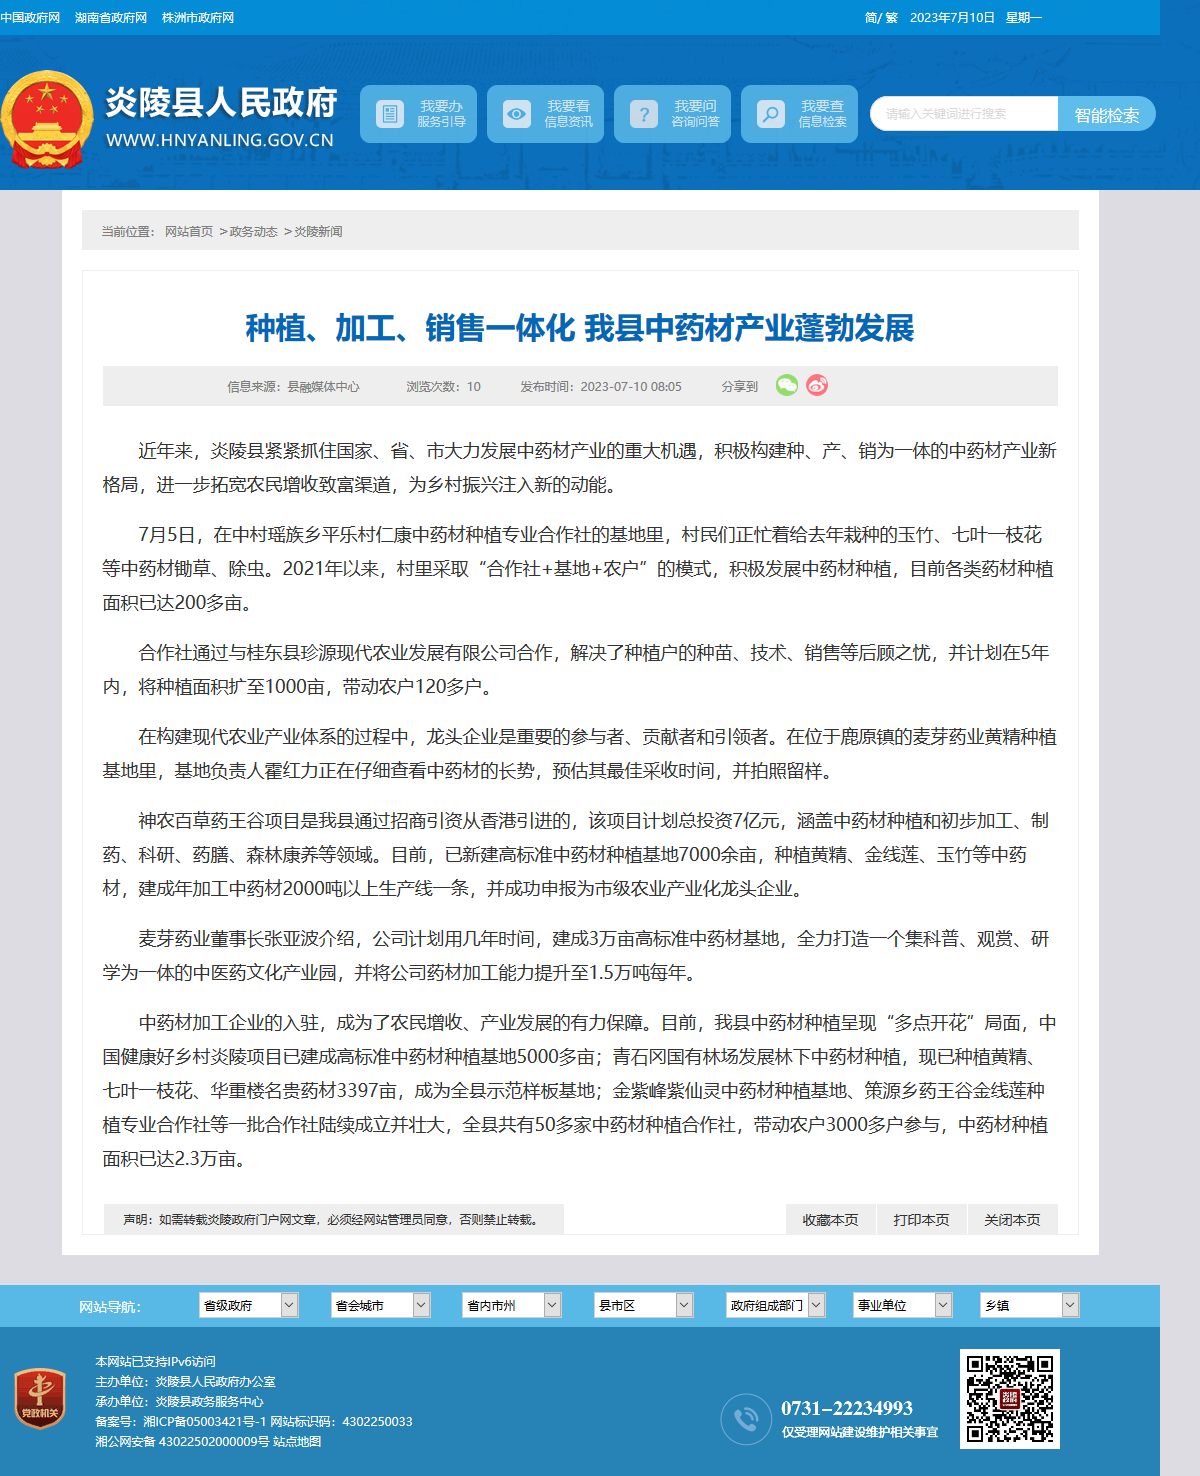Go to 网站首页 in breadcrumb
The width and height of the screenshot is (1200, 1476).
point(189,231)
